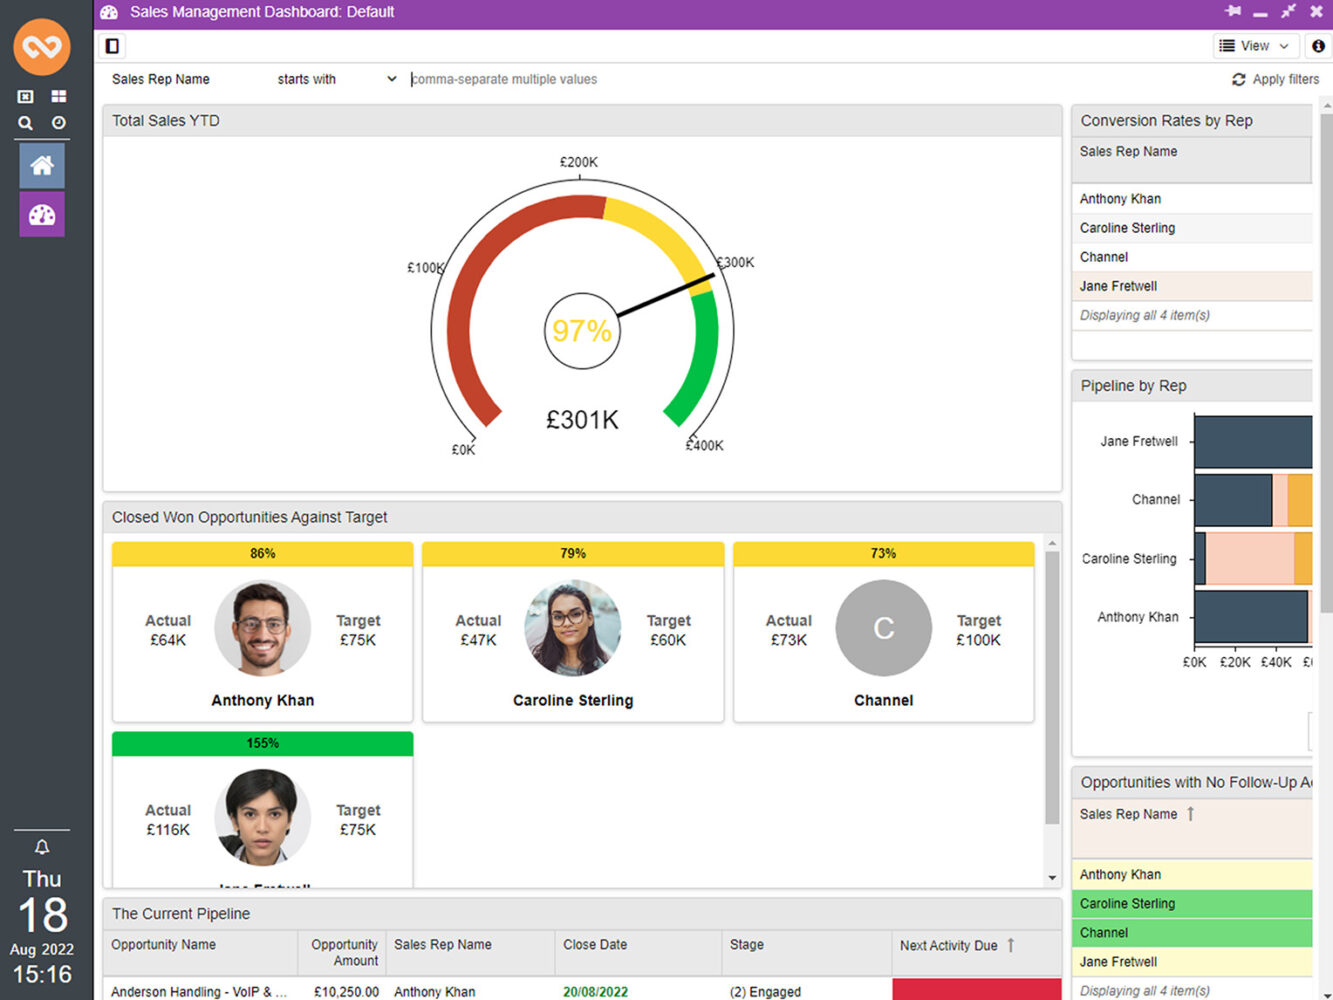The width and height of the screenshot is (1333, 1000).
Task: Select the purple dashboard gauge sidebar icon
Action: 42,214
